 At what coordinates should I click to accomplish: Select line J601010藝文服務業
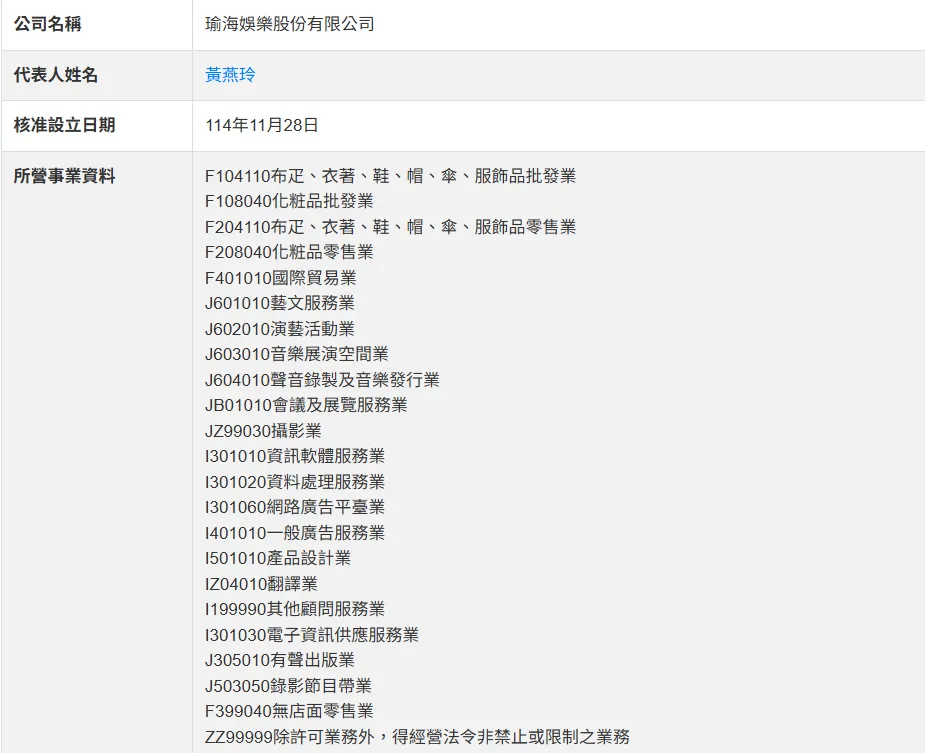(280, 303)
